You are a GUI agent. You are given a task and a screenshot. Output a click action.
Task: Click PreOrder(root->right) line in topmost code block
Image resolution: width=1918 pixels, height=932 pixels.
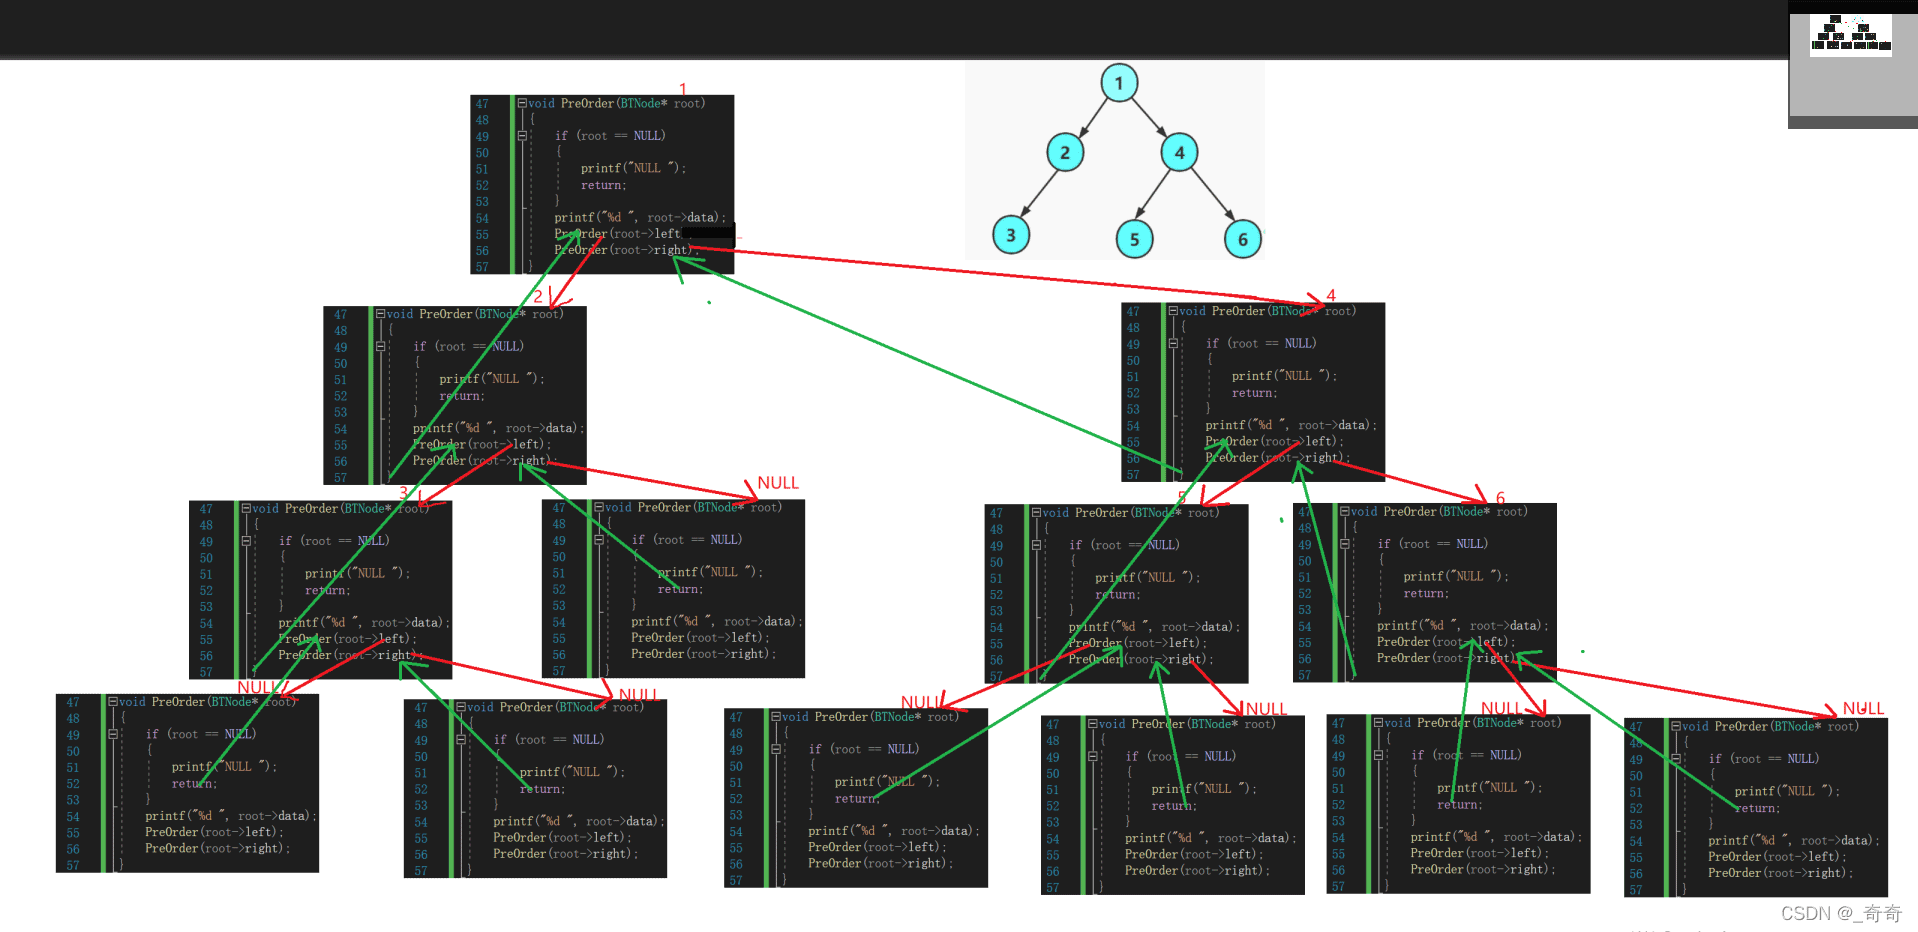(623, 250)
